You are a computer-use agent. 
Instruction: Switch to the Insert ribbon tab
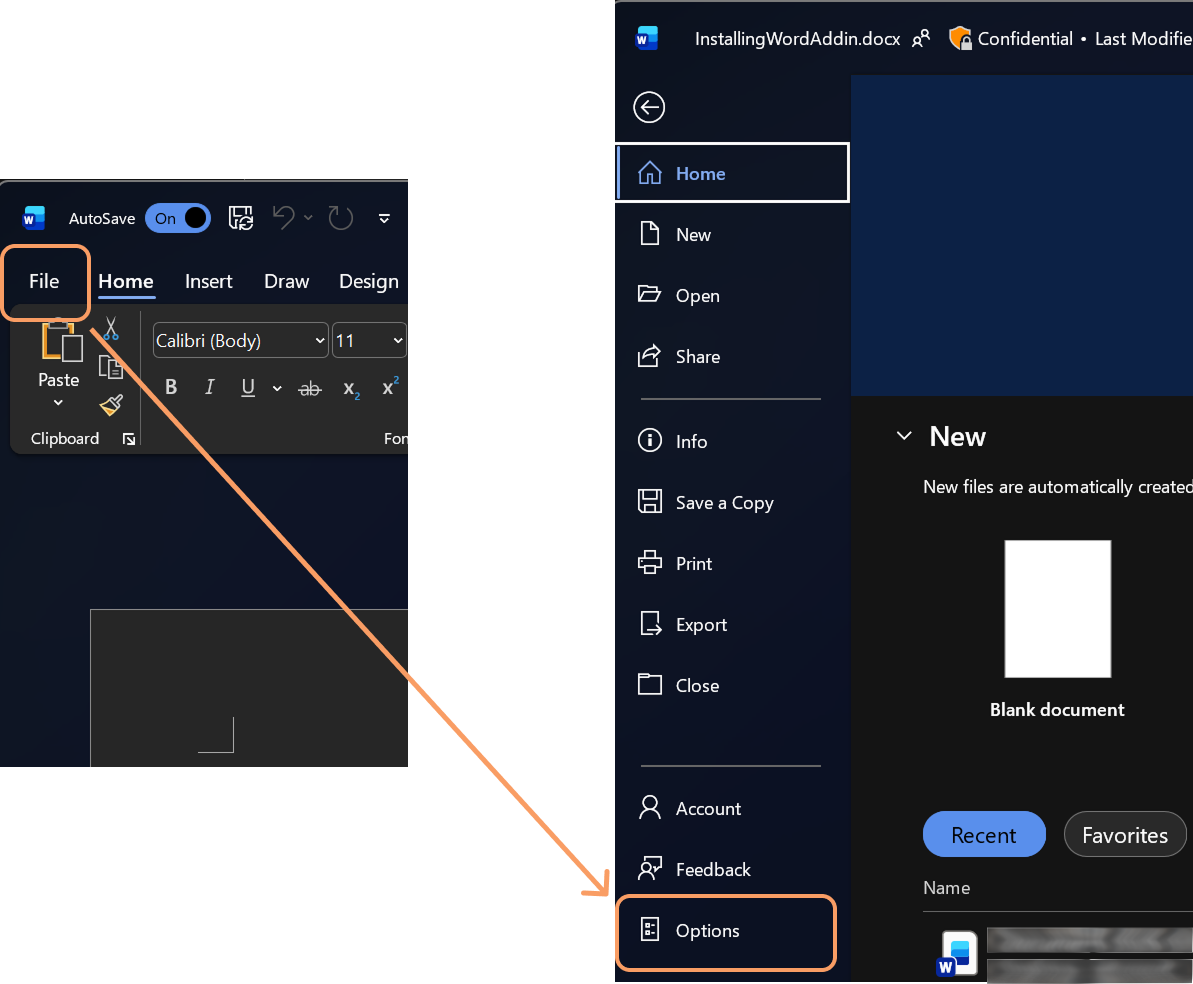click(x=208, y=281)
